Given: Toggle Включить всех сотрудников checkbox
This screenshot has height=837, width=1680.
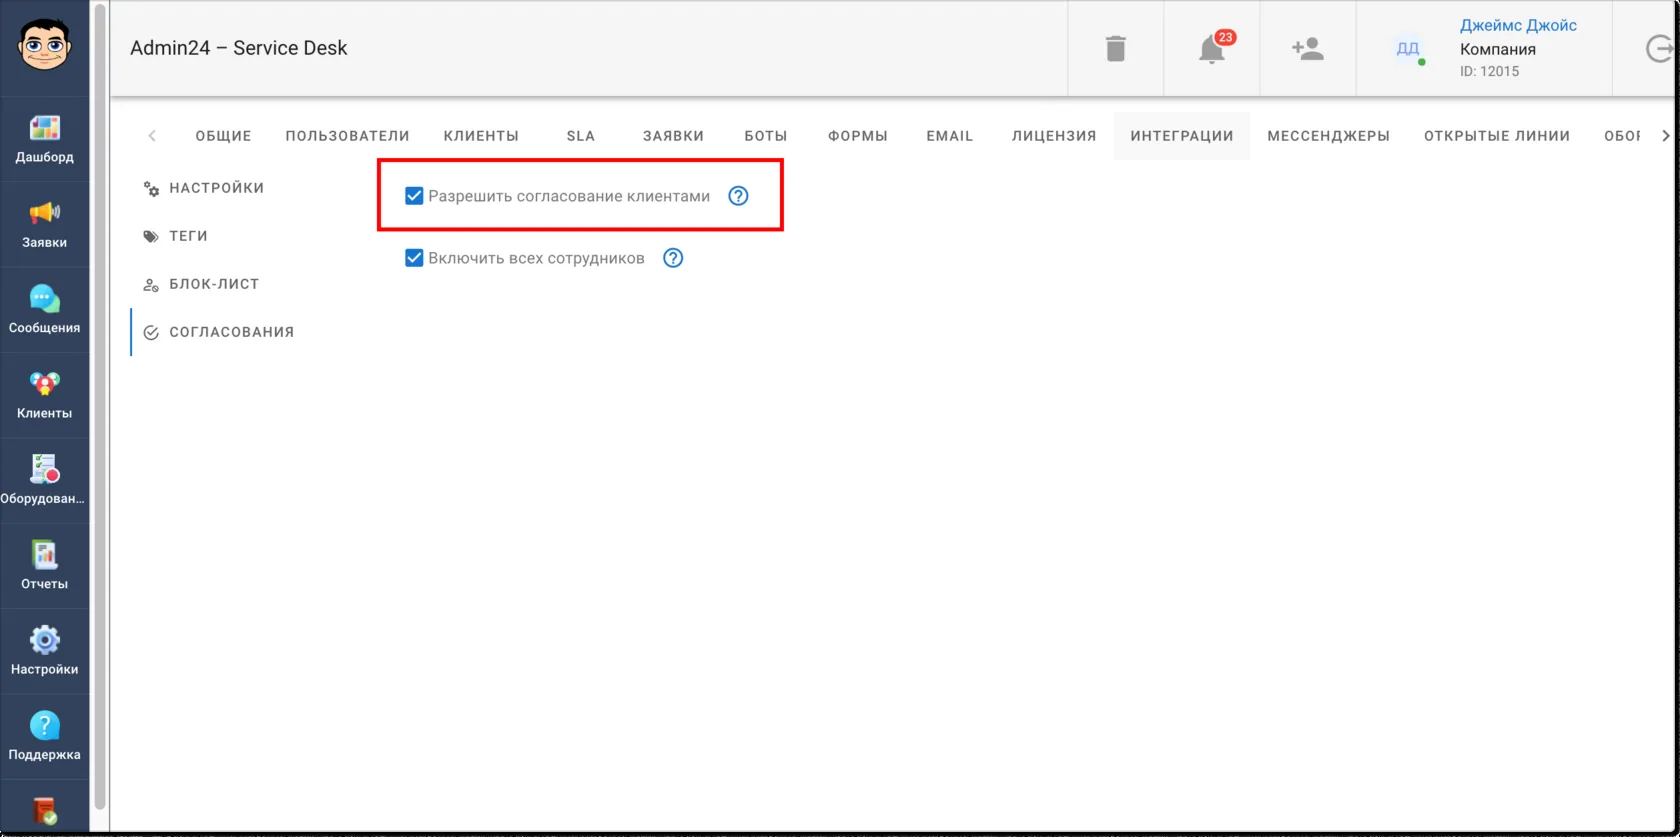Looking at the screenshot, I should click(x=414, y=258).
